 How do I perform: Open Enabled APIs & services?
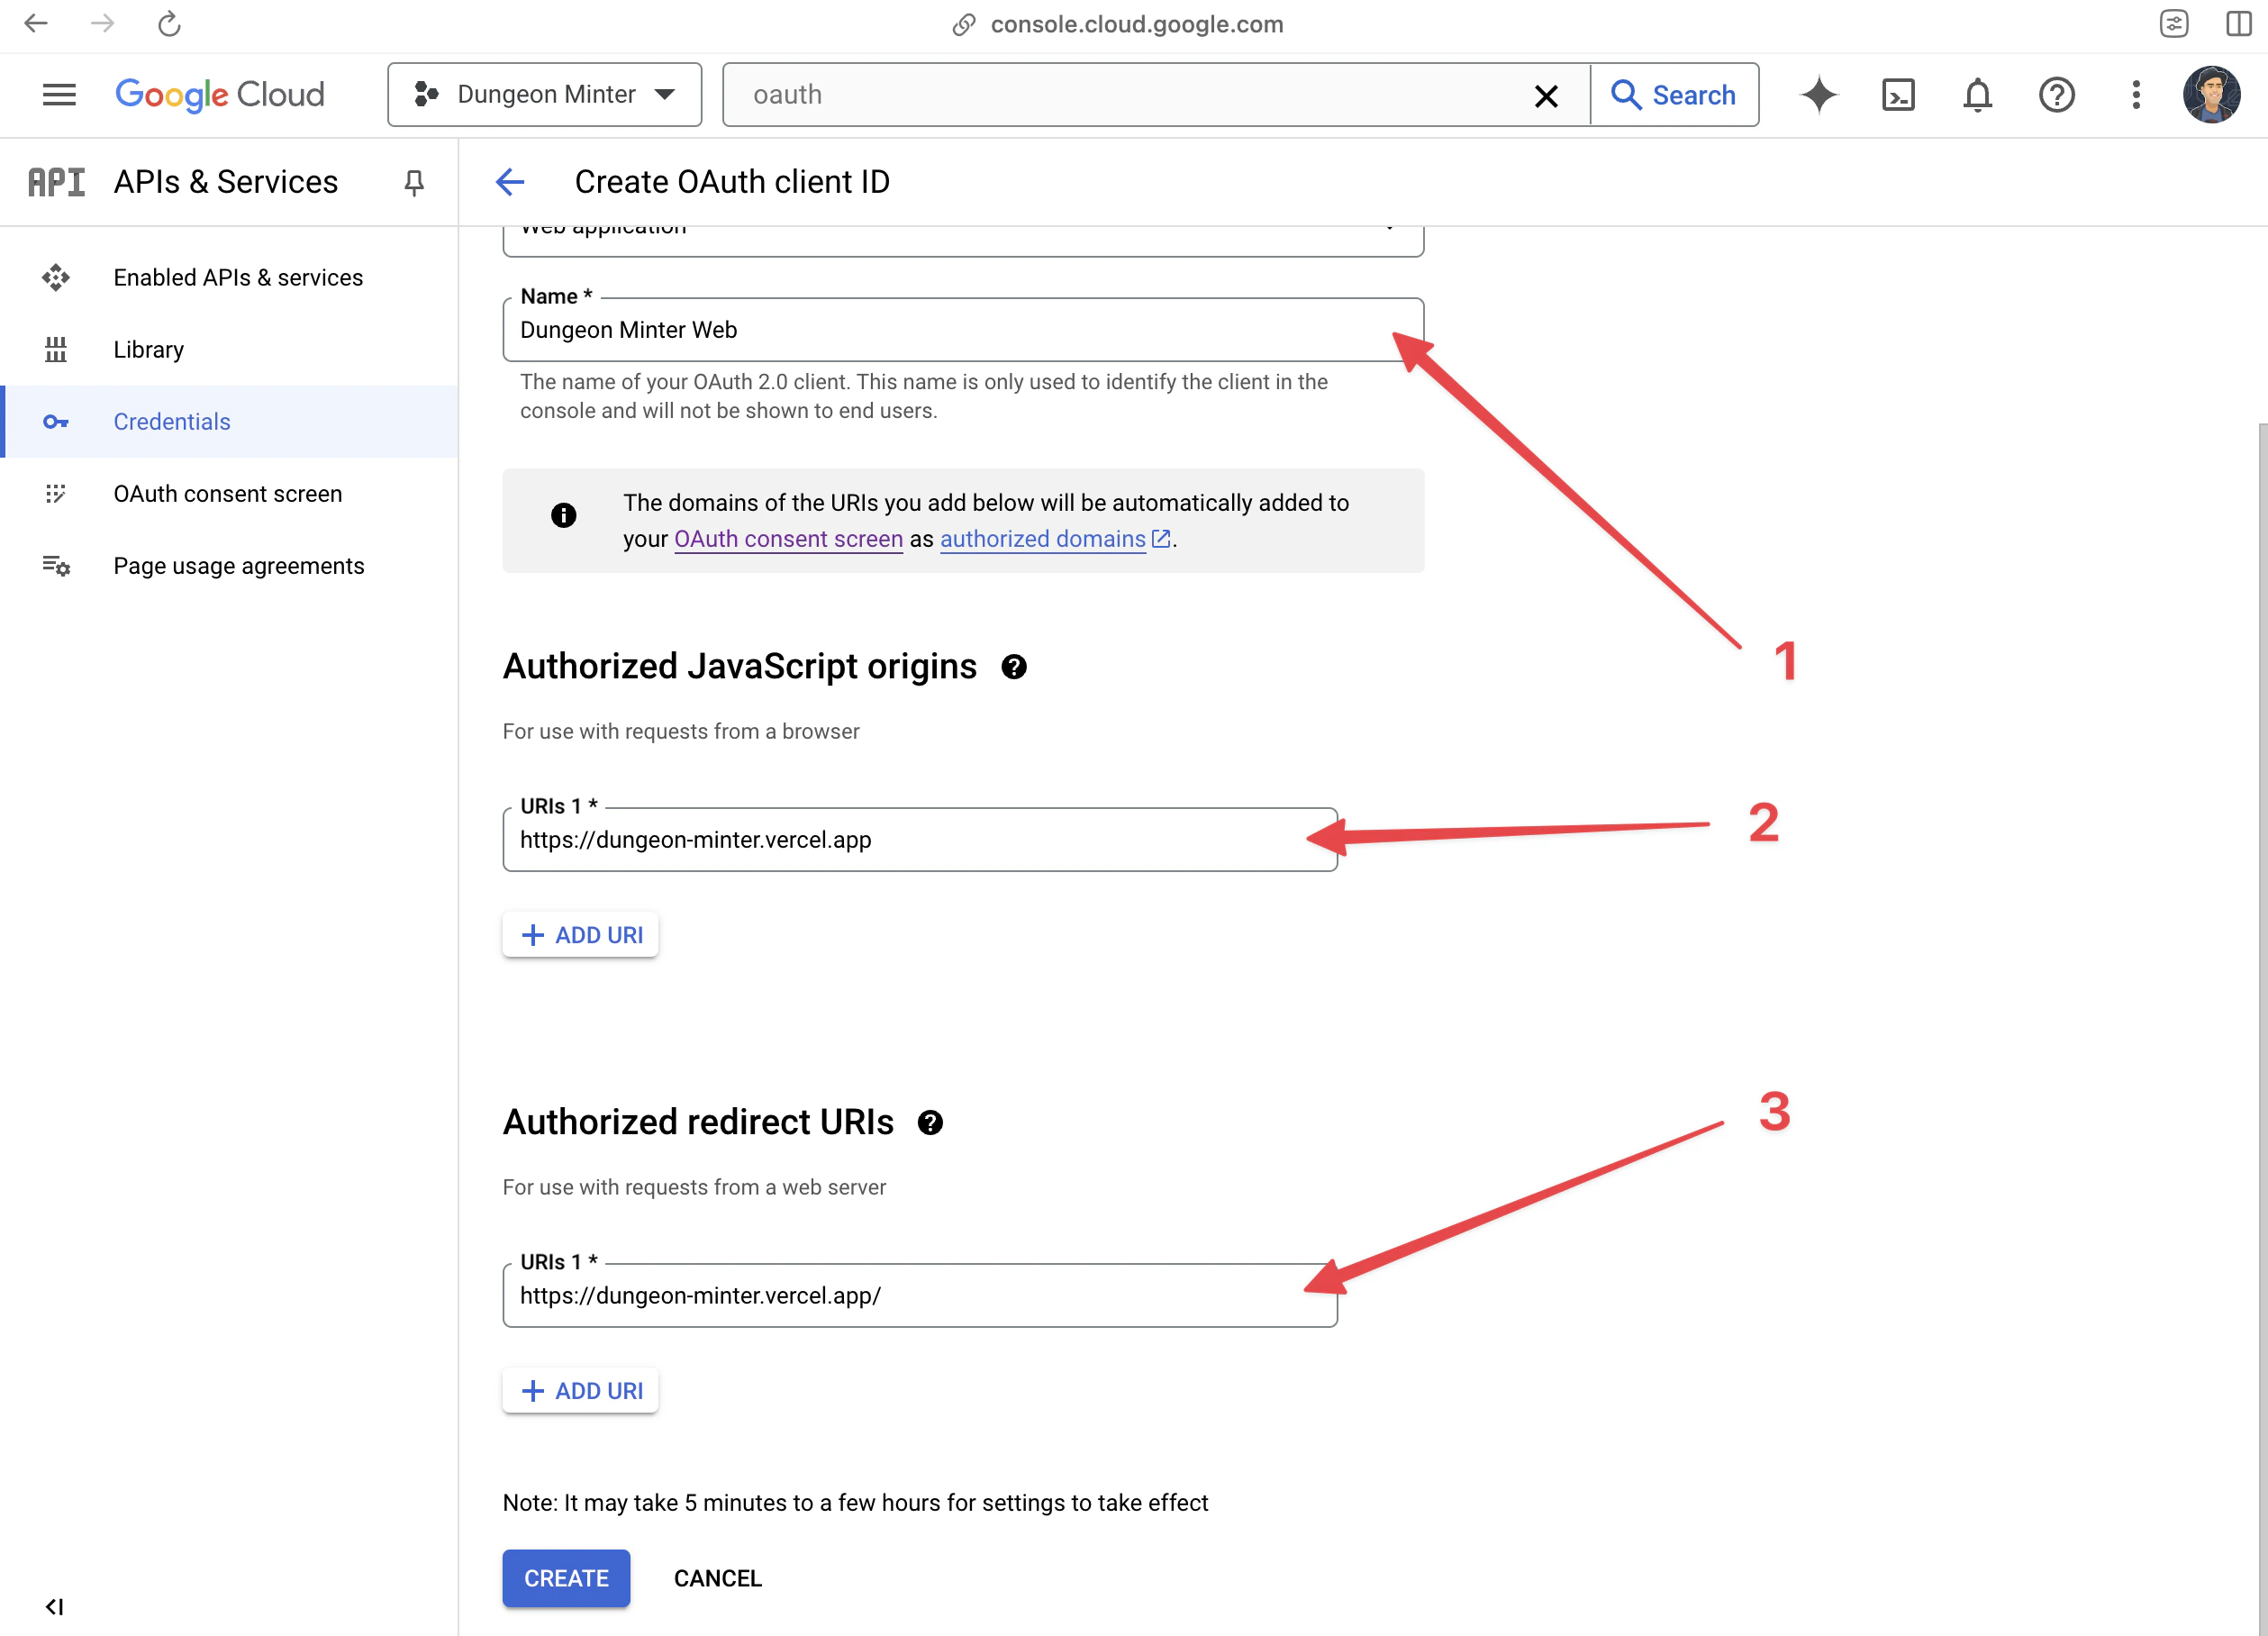tap(238, 277)
